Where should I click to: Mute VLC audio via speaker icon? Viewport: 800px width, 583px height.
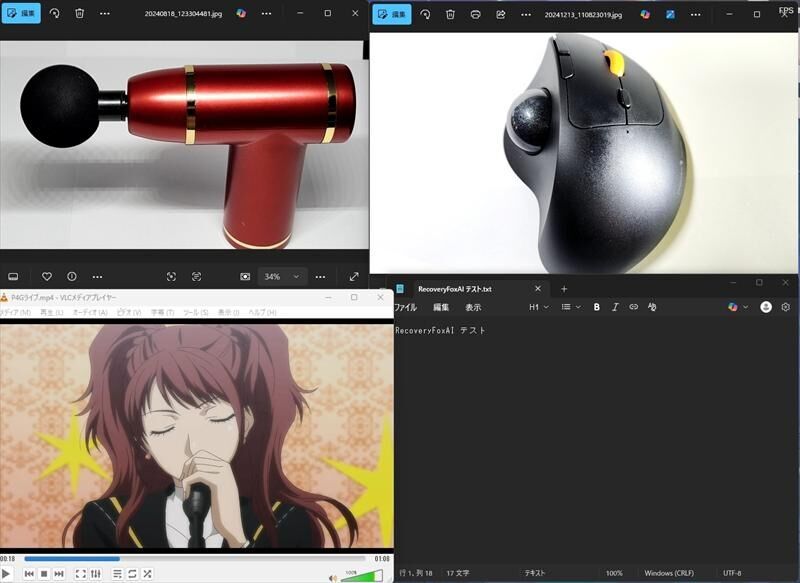pos(333,578)
